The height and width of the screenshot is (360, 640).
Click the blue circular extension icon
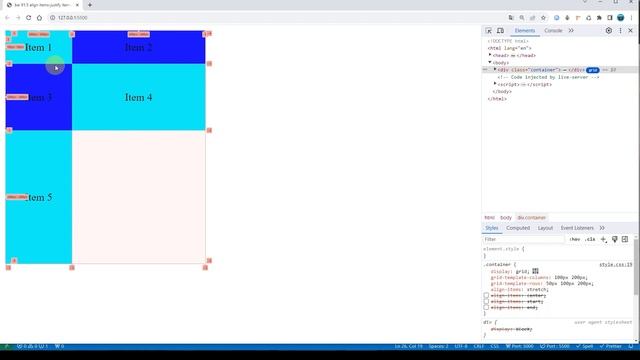(x=556, y=18)
